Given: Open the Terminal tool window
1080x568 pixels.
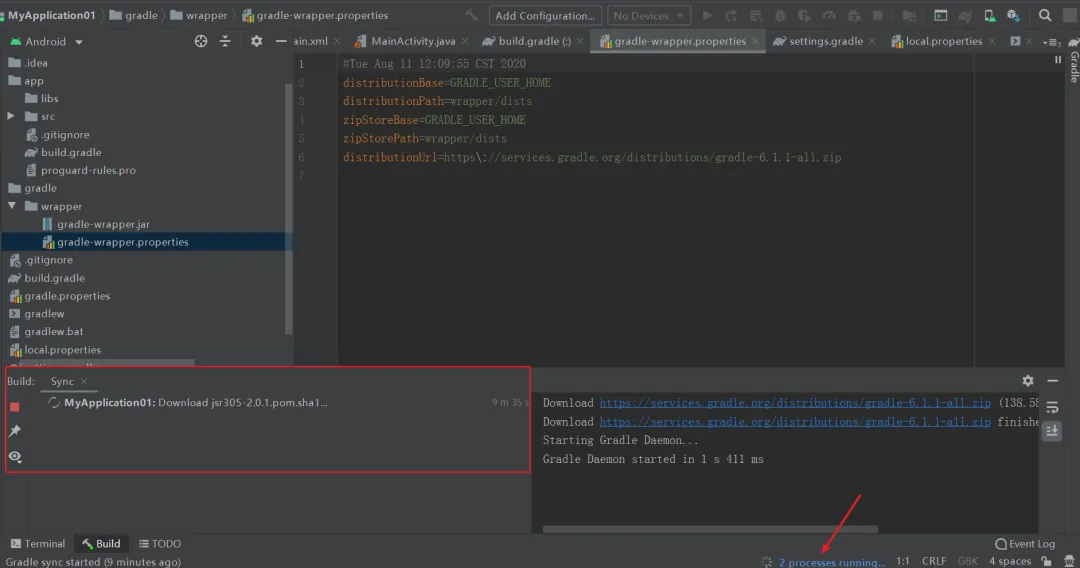Looking at the screenshot, I should 38,543.
